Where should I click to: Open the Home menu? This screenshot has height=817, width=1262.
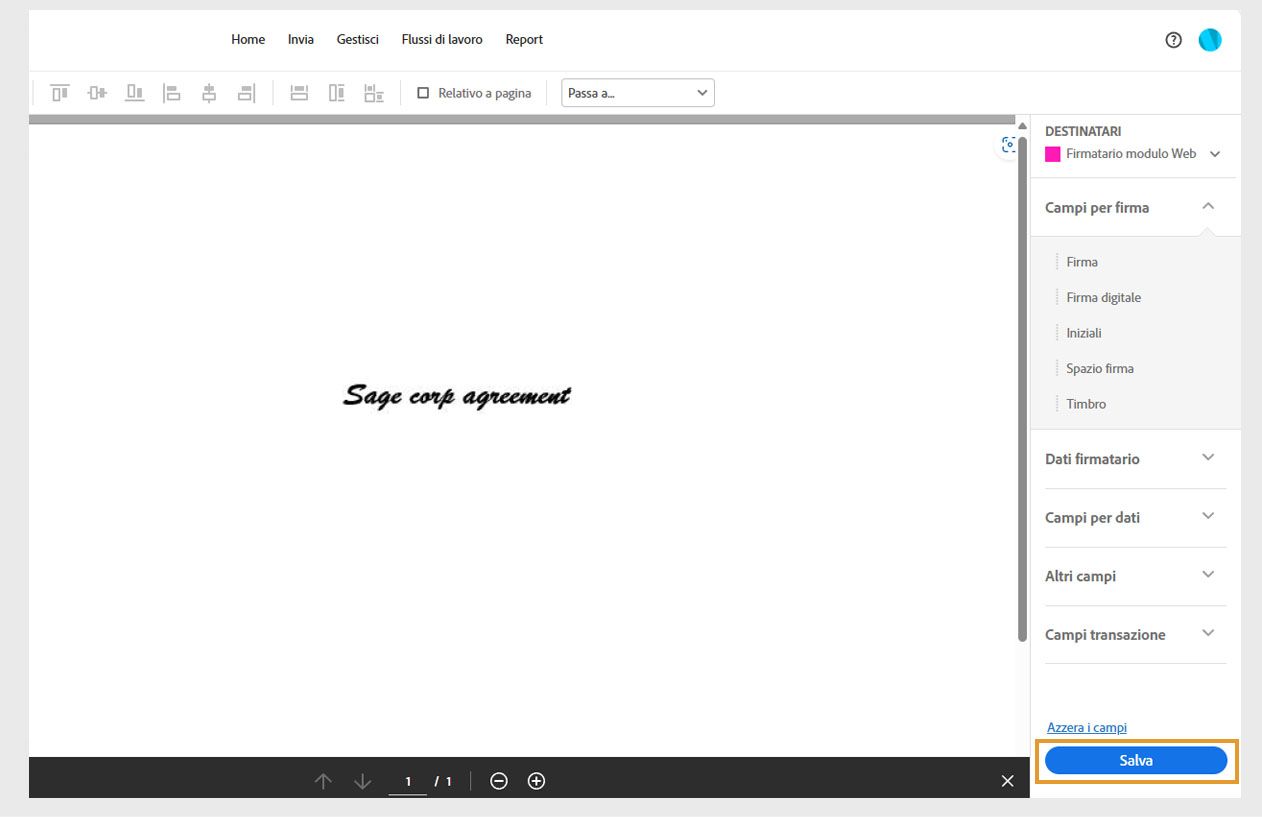point(248,40)
